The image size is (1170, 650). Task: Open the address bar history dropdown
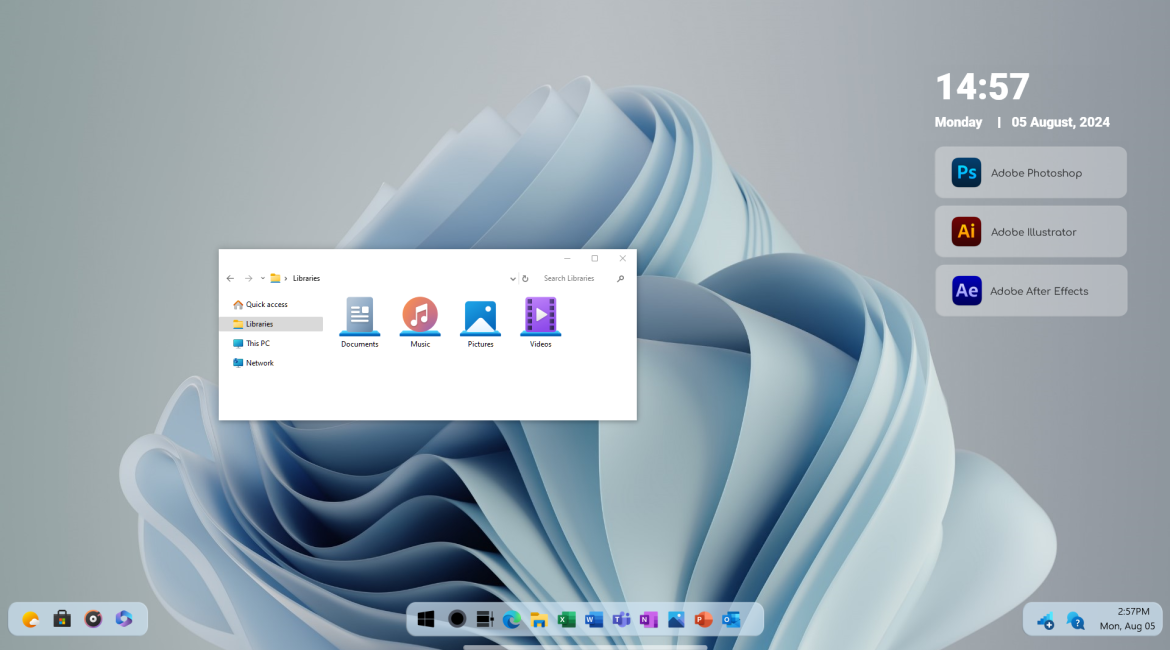tap(513, 279)
